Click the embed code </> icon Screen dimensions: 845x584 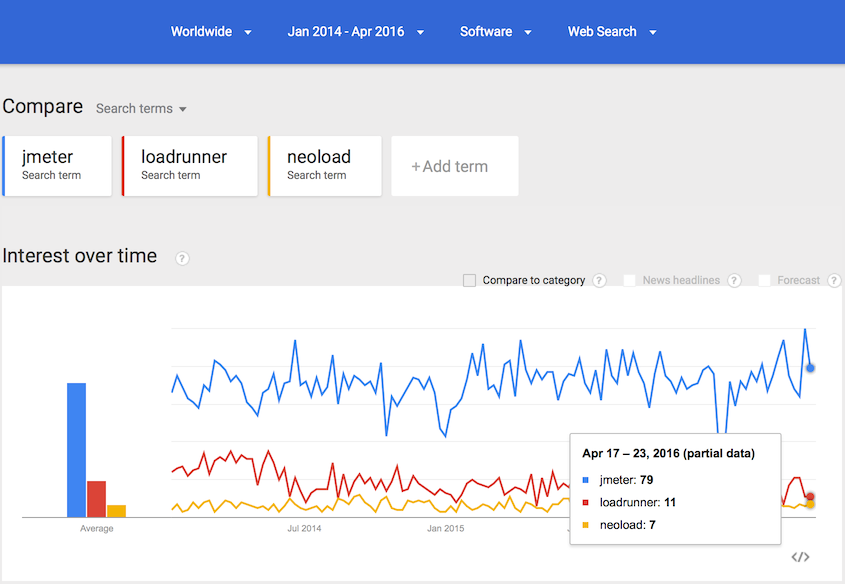click(x=800, y=557)
